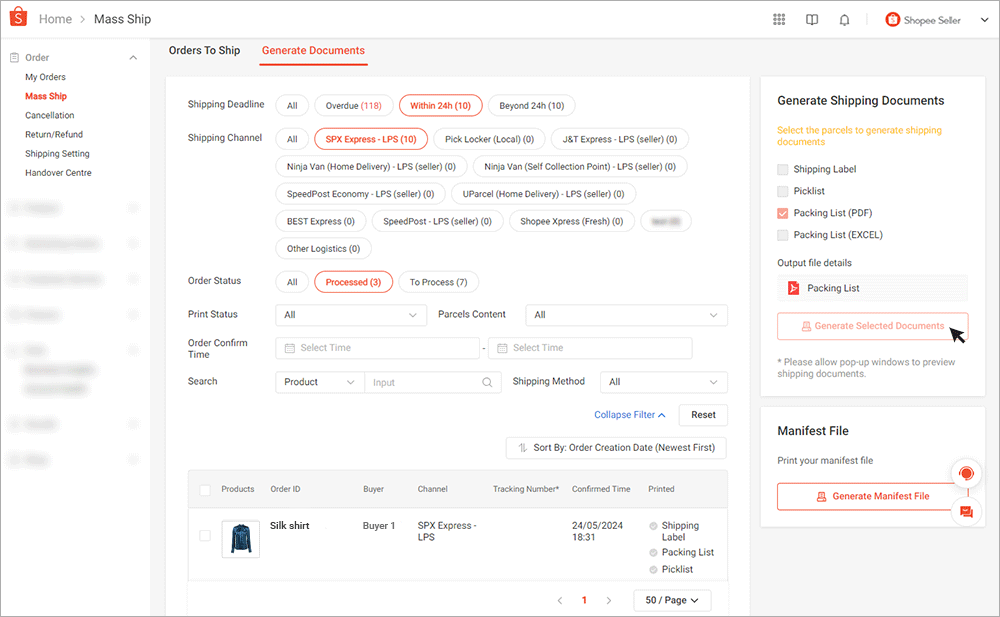Open the seller education book icon

pos(812,20)
